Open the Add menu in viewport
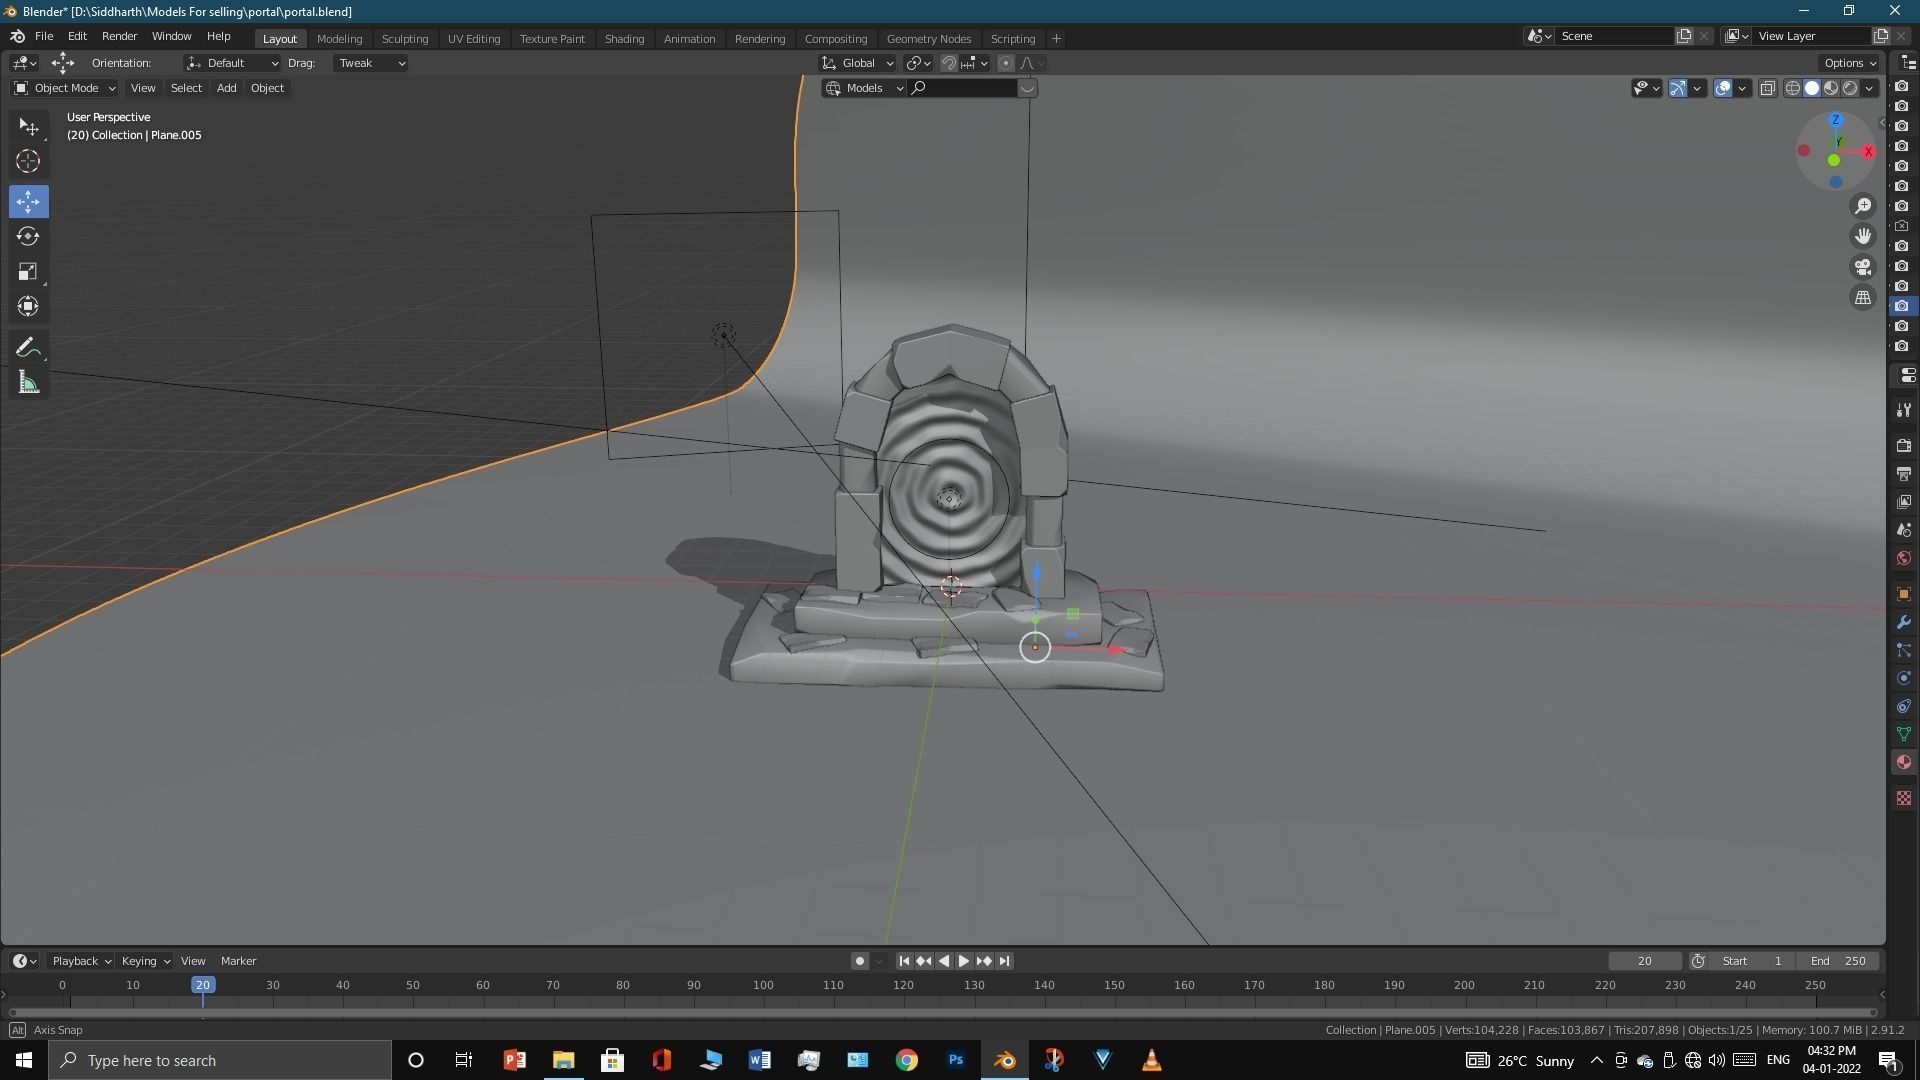The image size is (1920, 1080). point(227,88)
